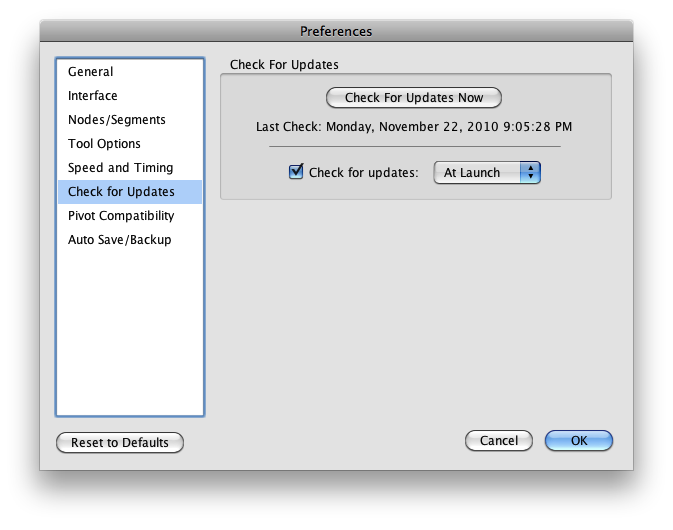Open the Interface preferences section
The width and height of the screenshot is (673, 530).
click(x=130, y=96)
